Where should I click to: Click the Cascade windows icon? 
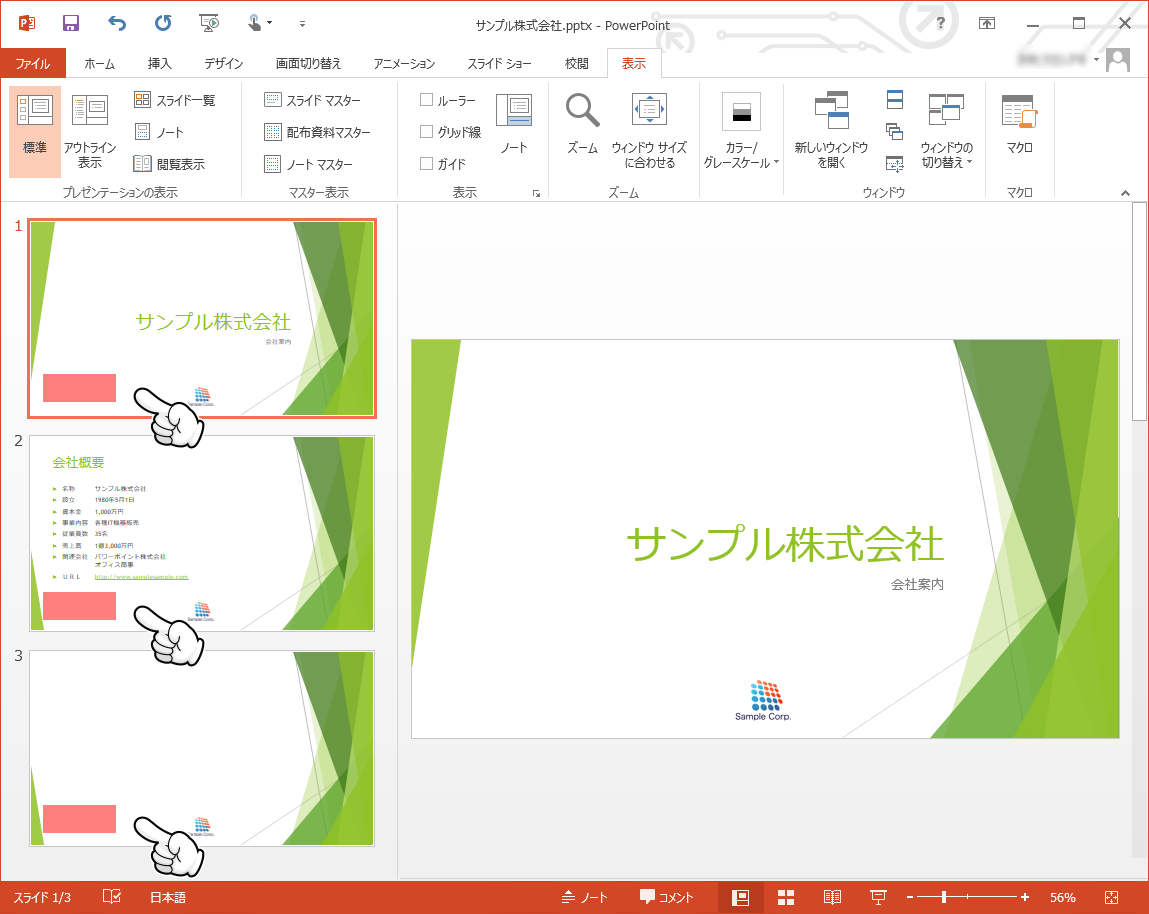click(x=895, y=132)
